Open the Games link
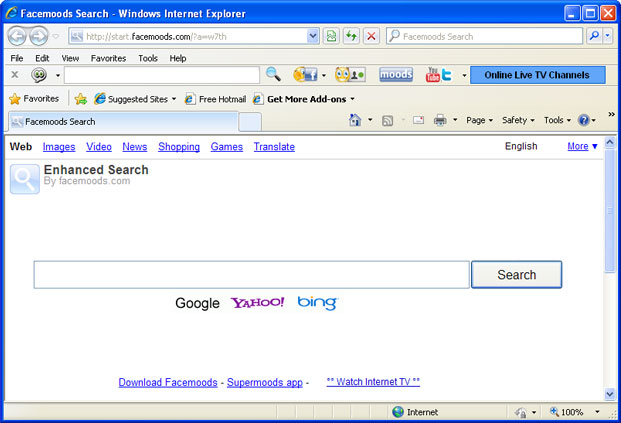Viewport: 621px width, 423px height. click(227, 147)
